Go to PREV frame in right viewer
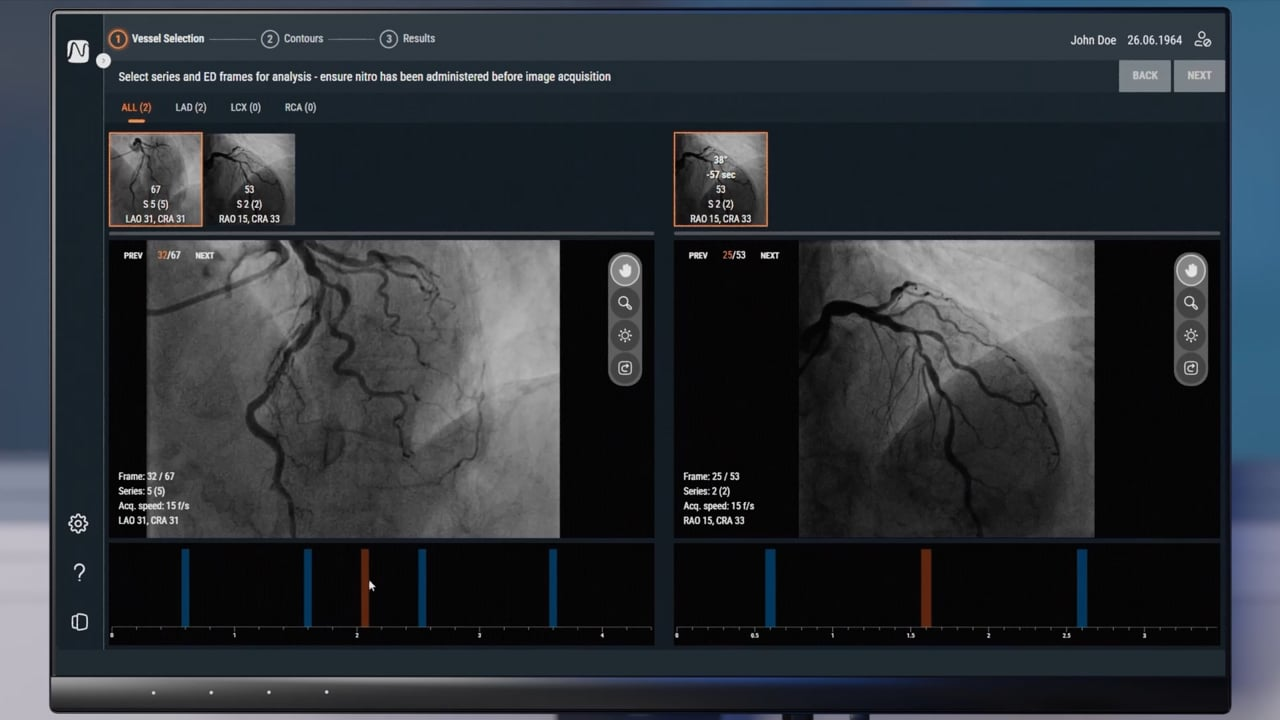Viewport: 1280px width, 720px height. [x=698, y=256]
